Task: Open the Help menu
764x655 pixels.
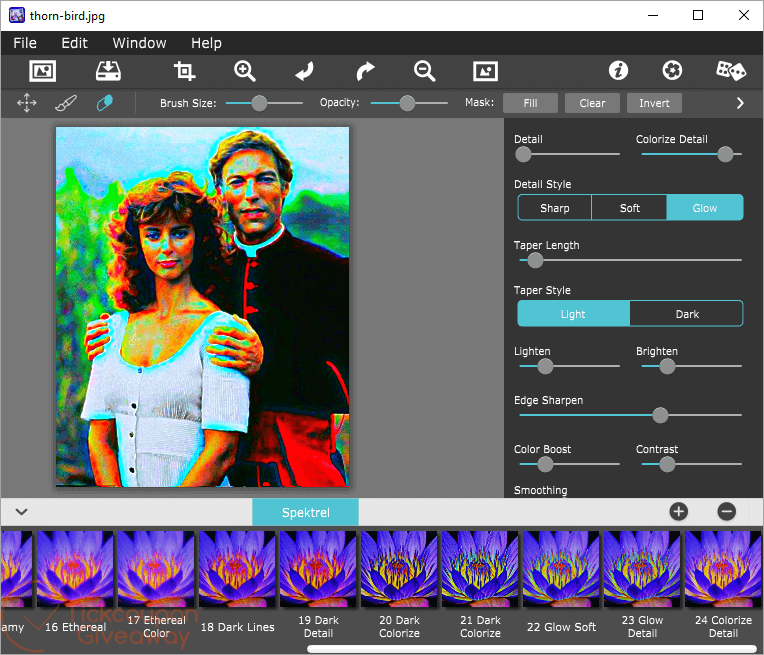Action: click(x=206, y=43)
